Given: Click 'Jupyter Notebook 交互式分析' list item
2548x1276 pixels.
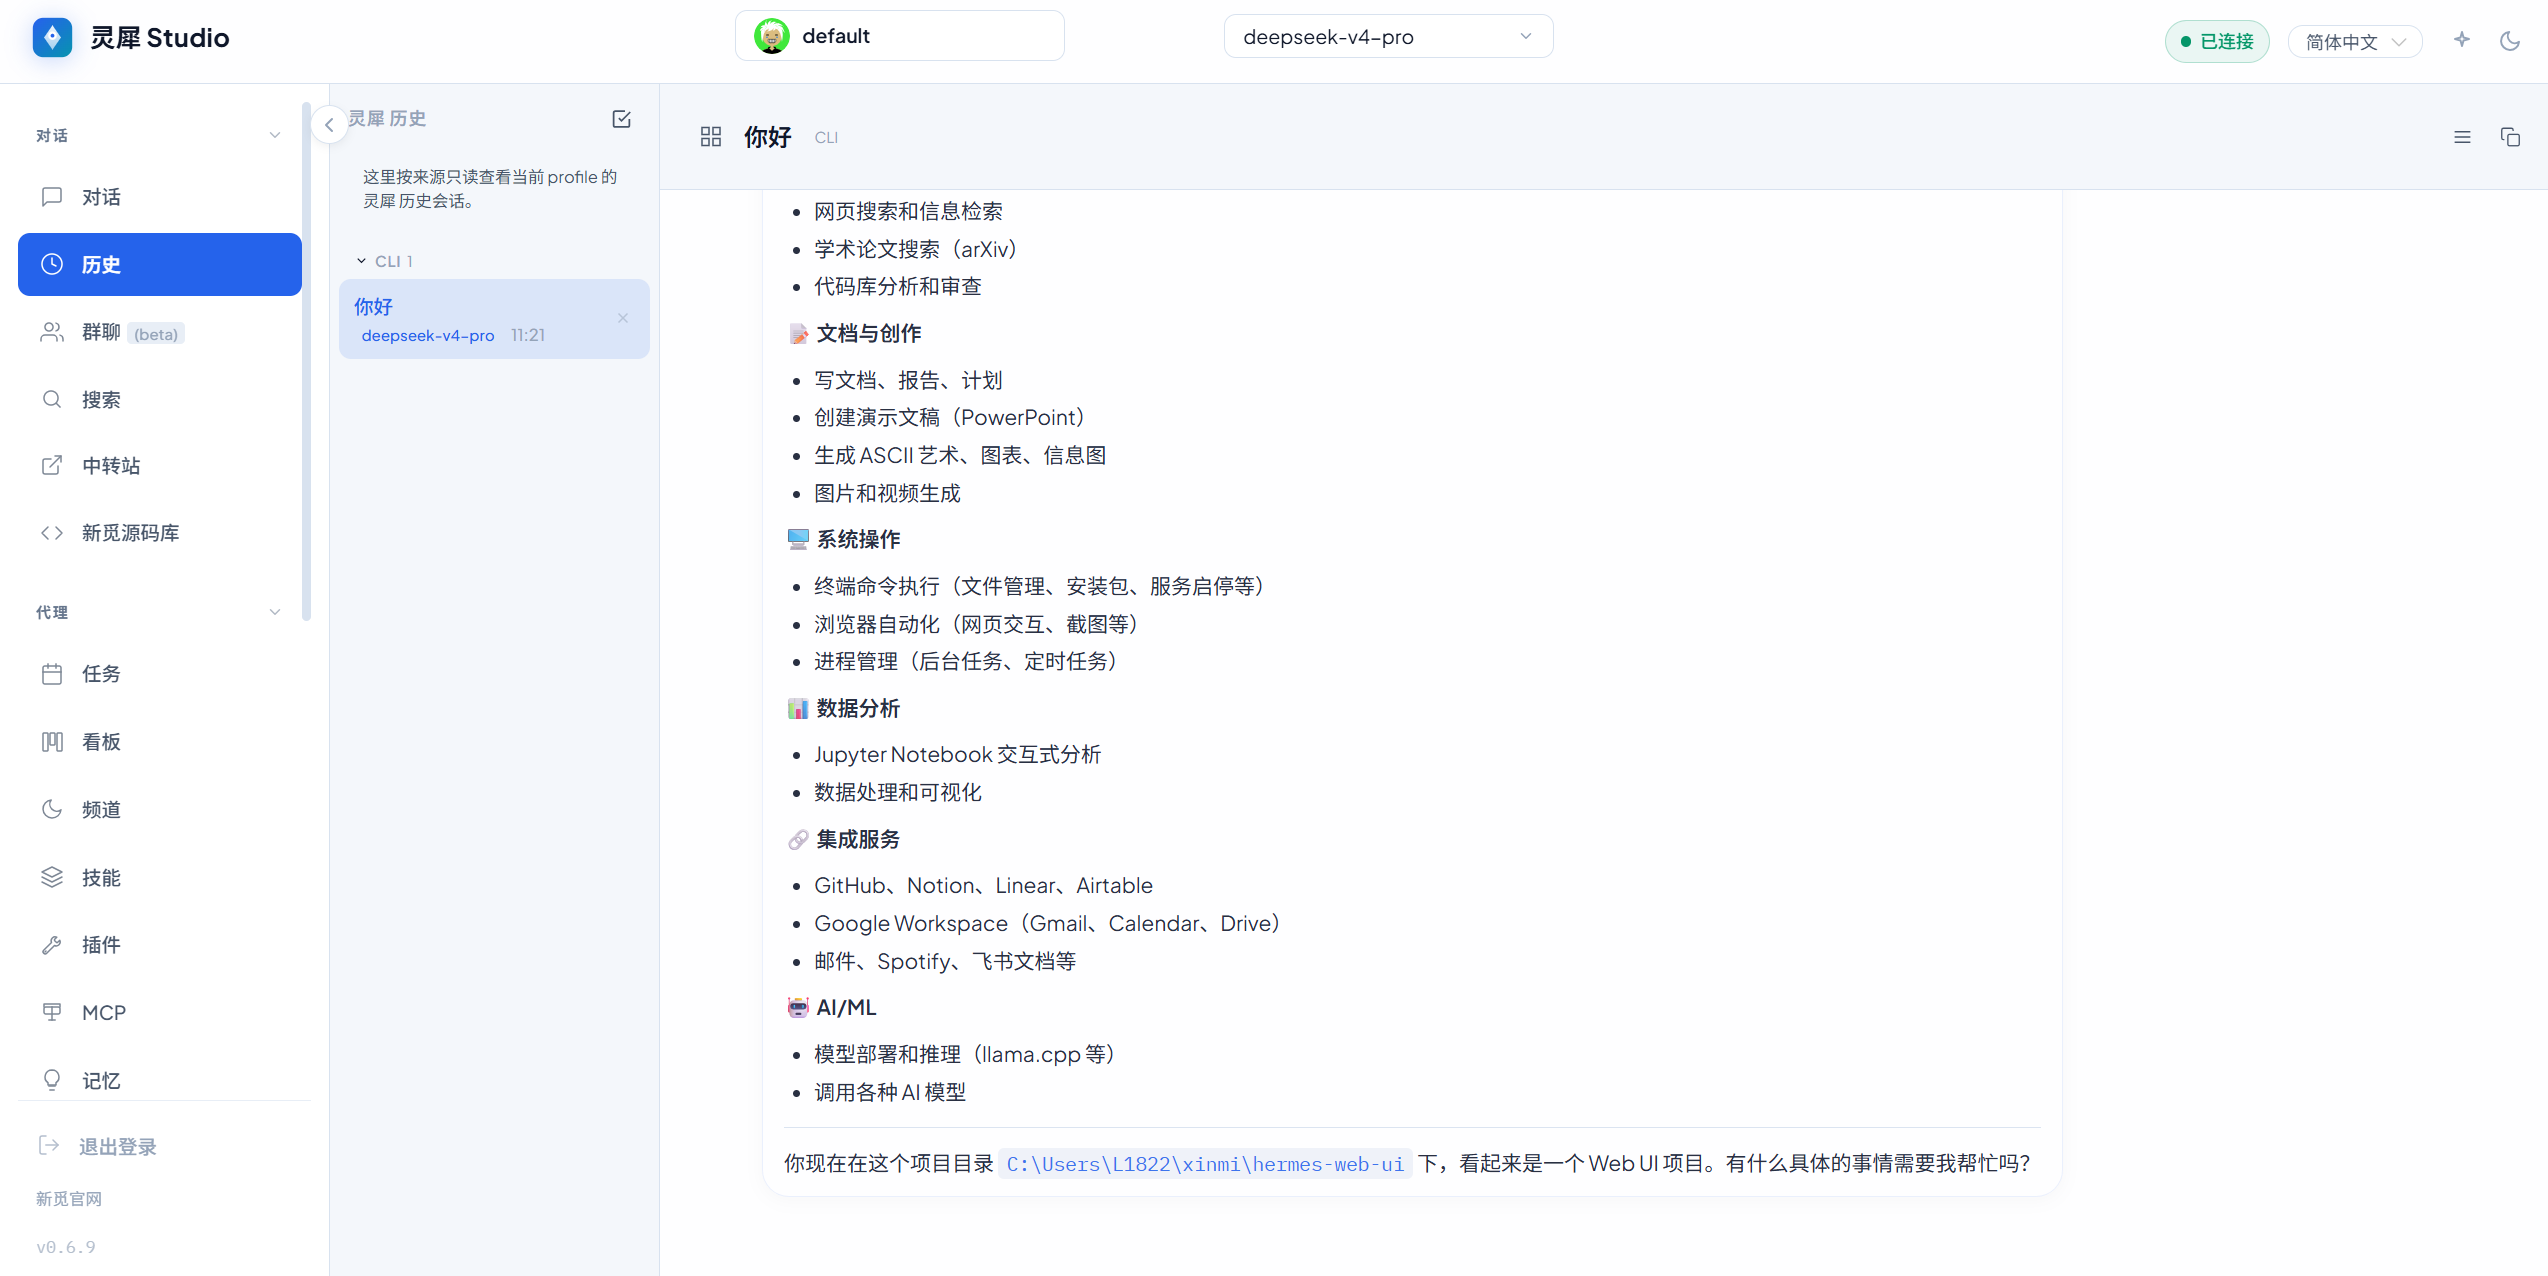Looking at the screenshot, I should pyautogui.click(x=957, y=754).
